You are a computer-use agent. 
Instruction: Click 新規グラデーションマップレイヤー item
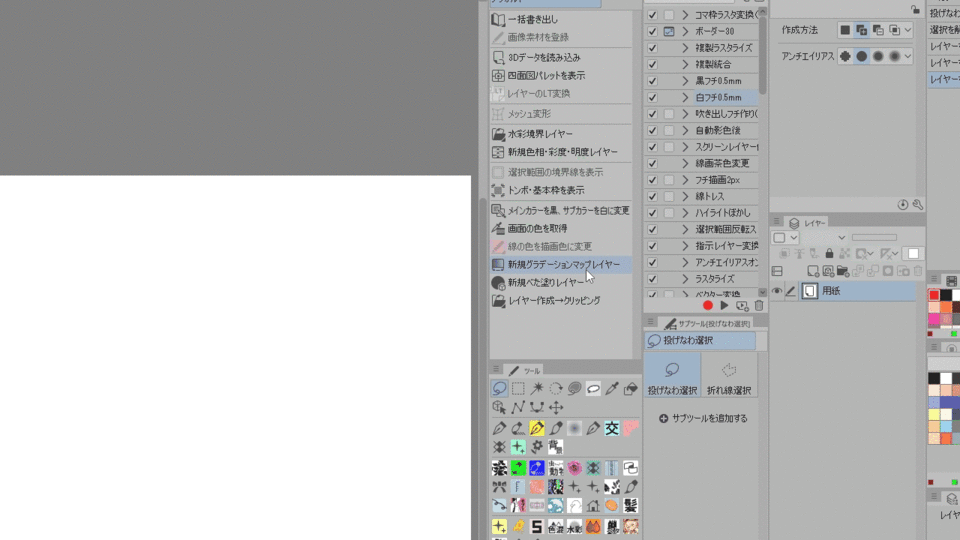(560, 264)
